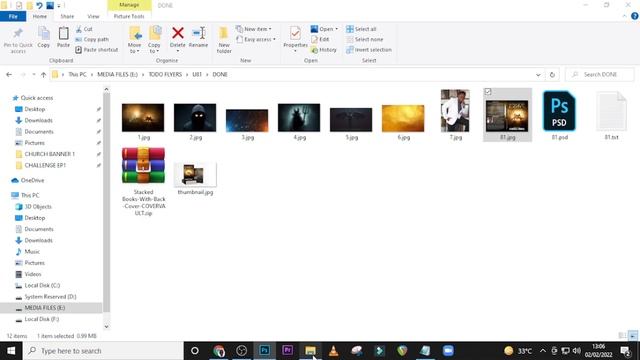
Task: Open the New item dropdown
Action: pos(253,29)
